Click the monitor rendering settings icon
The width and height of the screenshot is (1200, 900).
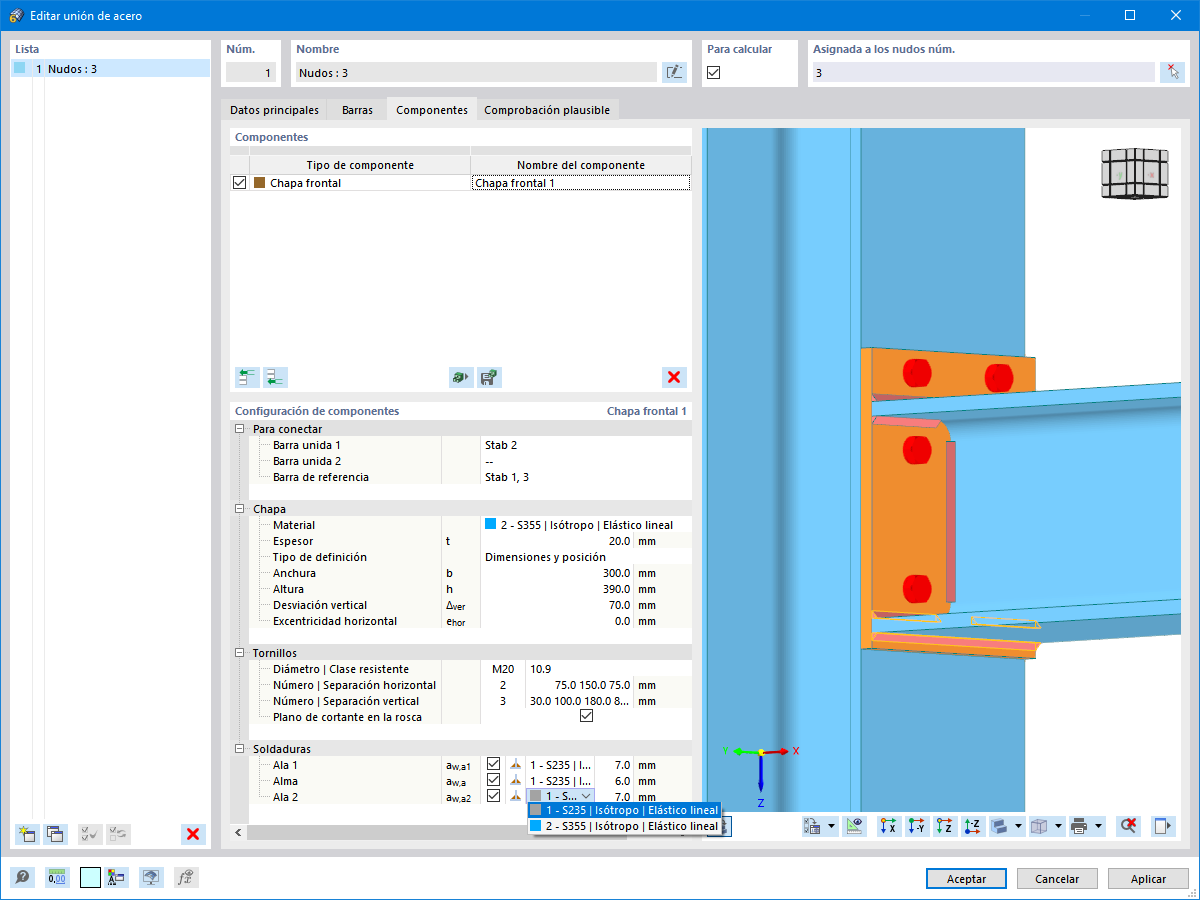pyautogui.click(x=151, y=878)
